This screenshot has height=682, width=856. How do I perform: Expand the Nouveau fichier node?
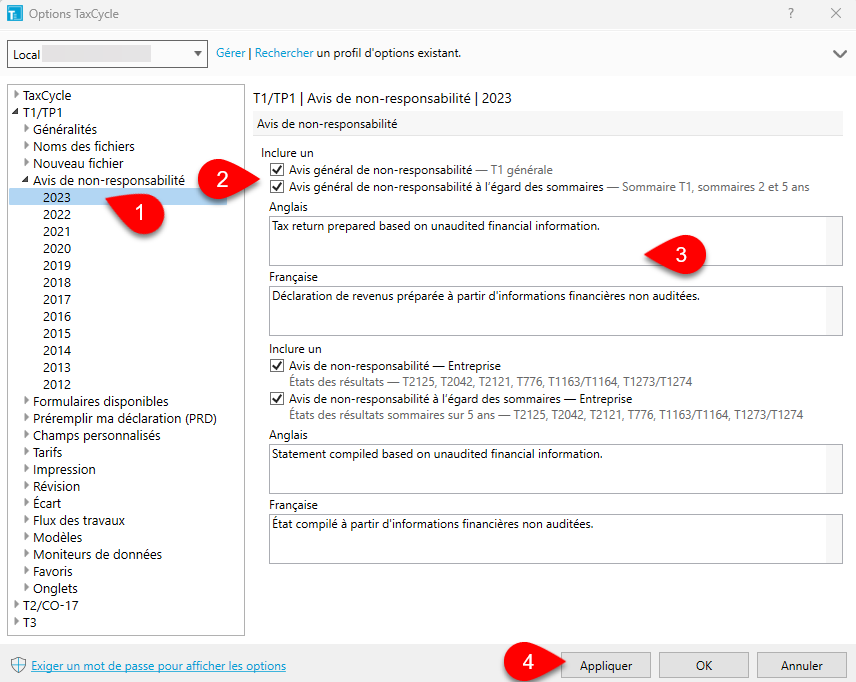tap(26, 163)
